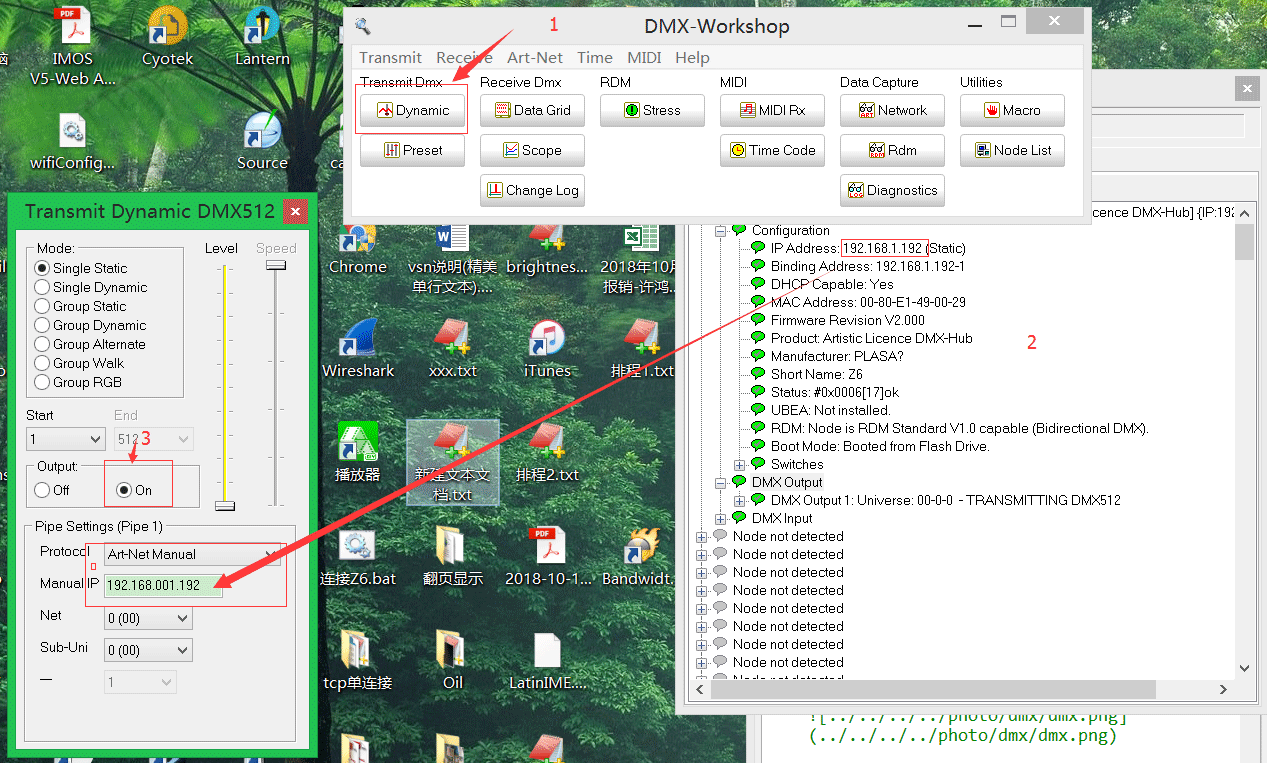Launch the Scope tool
The width and height of the screenshot is (1267, 763).
click(x=532, y=150)
